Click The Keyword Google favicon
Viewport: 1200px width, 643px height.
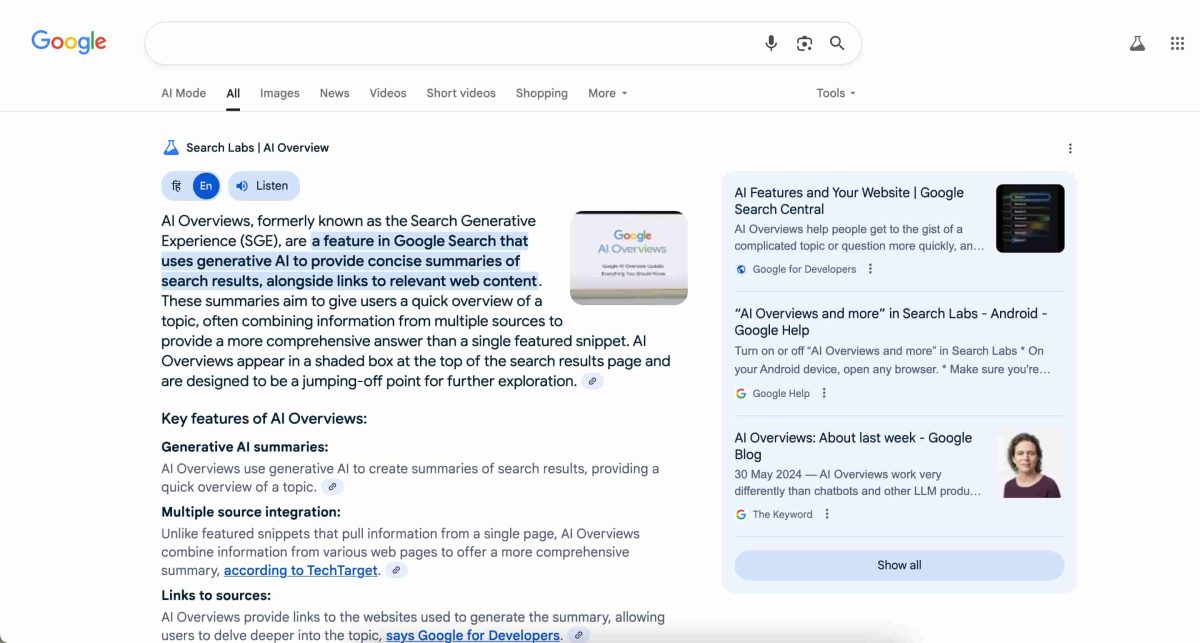click(741, 515)
